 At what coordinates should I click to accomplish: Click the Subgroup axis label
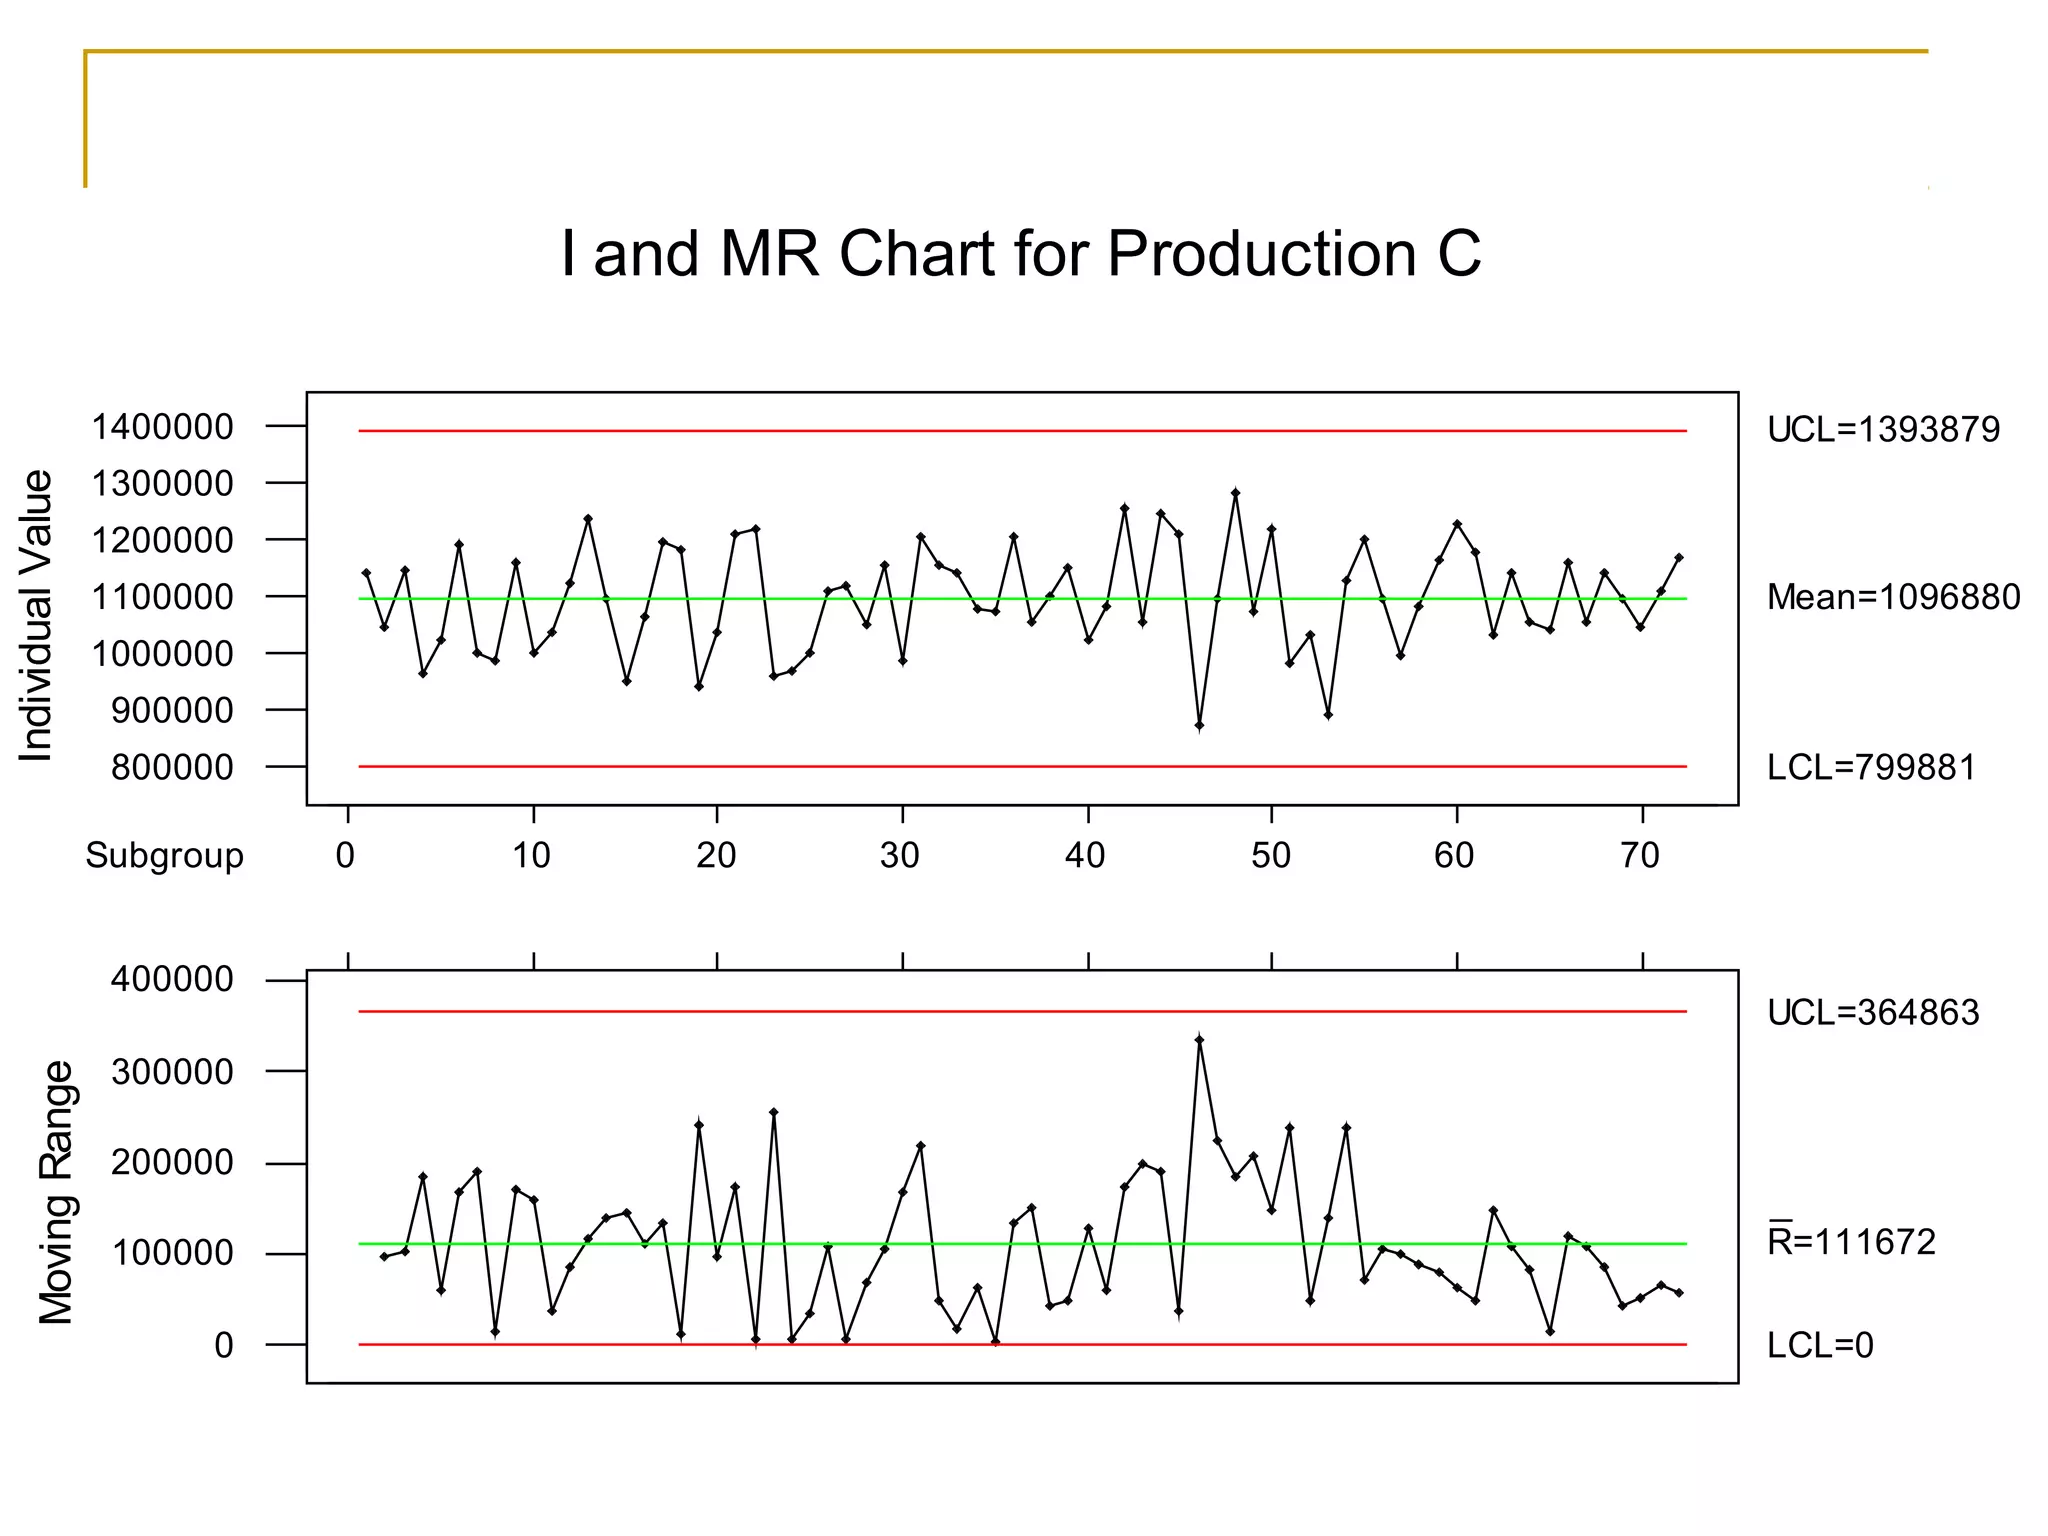(164, 856)
